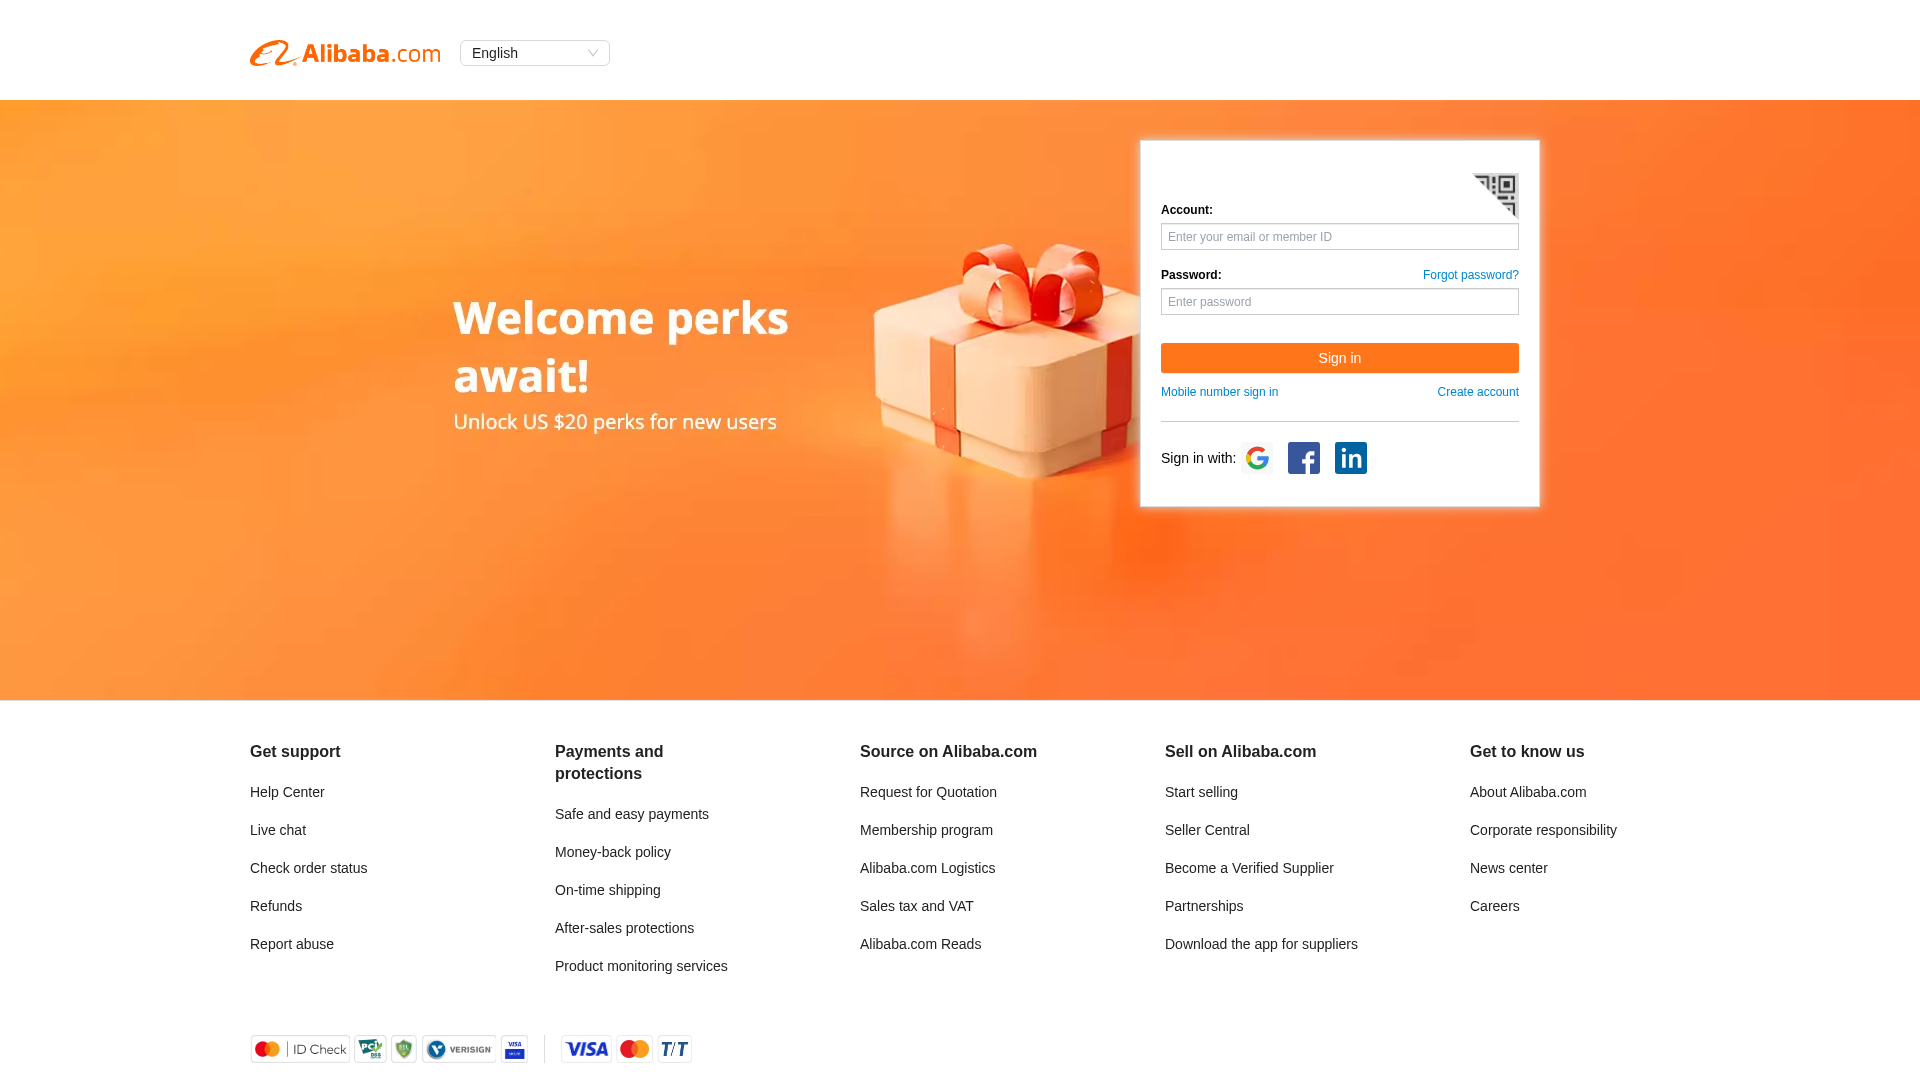Open Membership program link

[926, 830]
